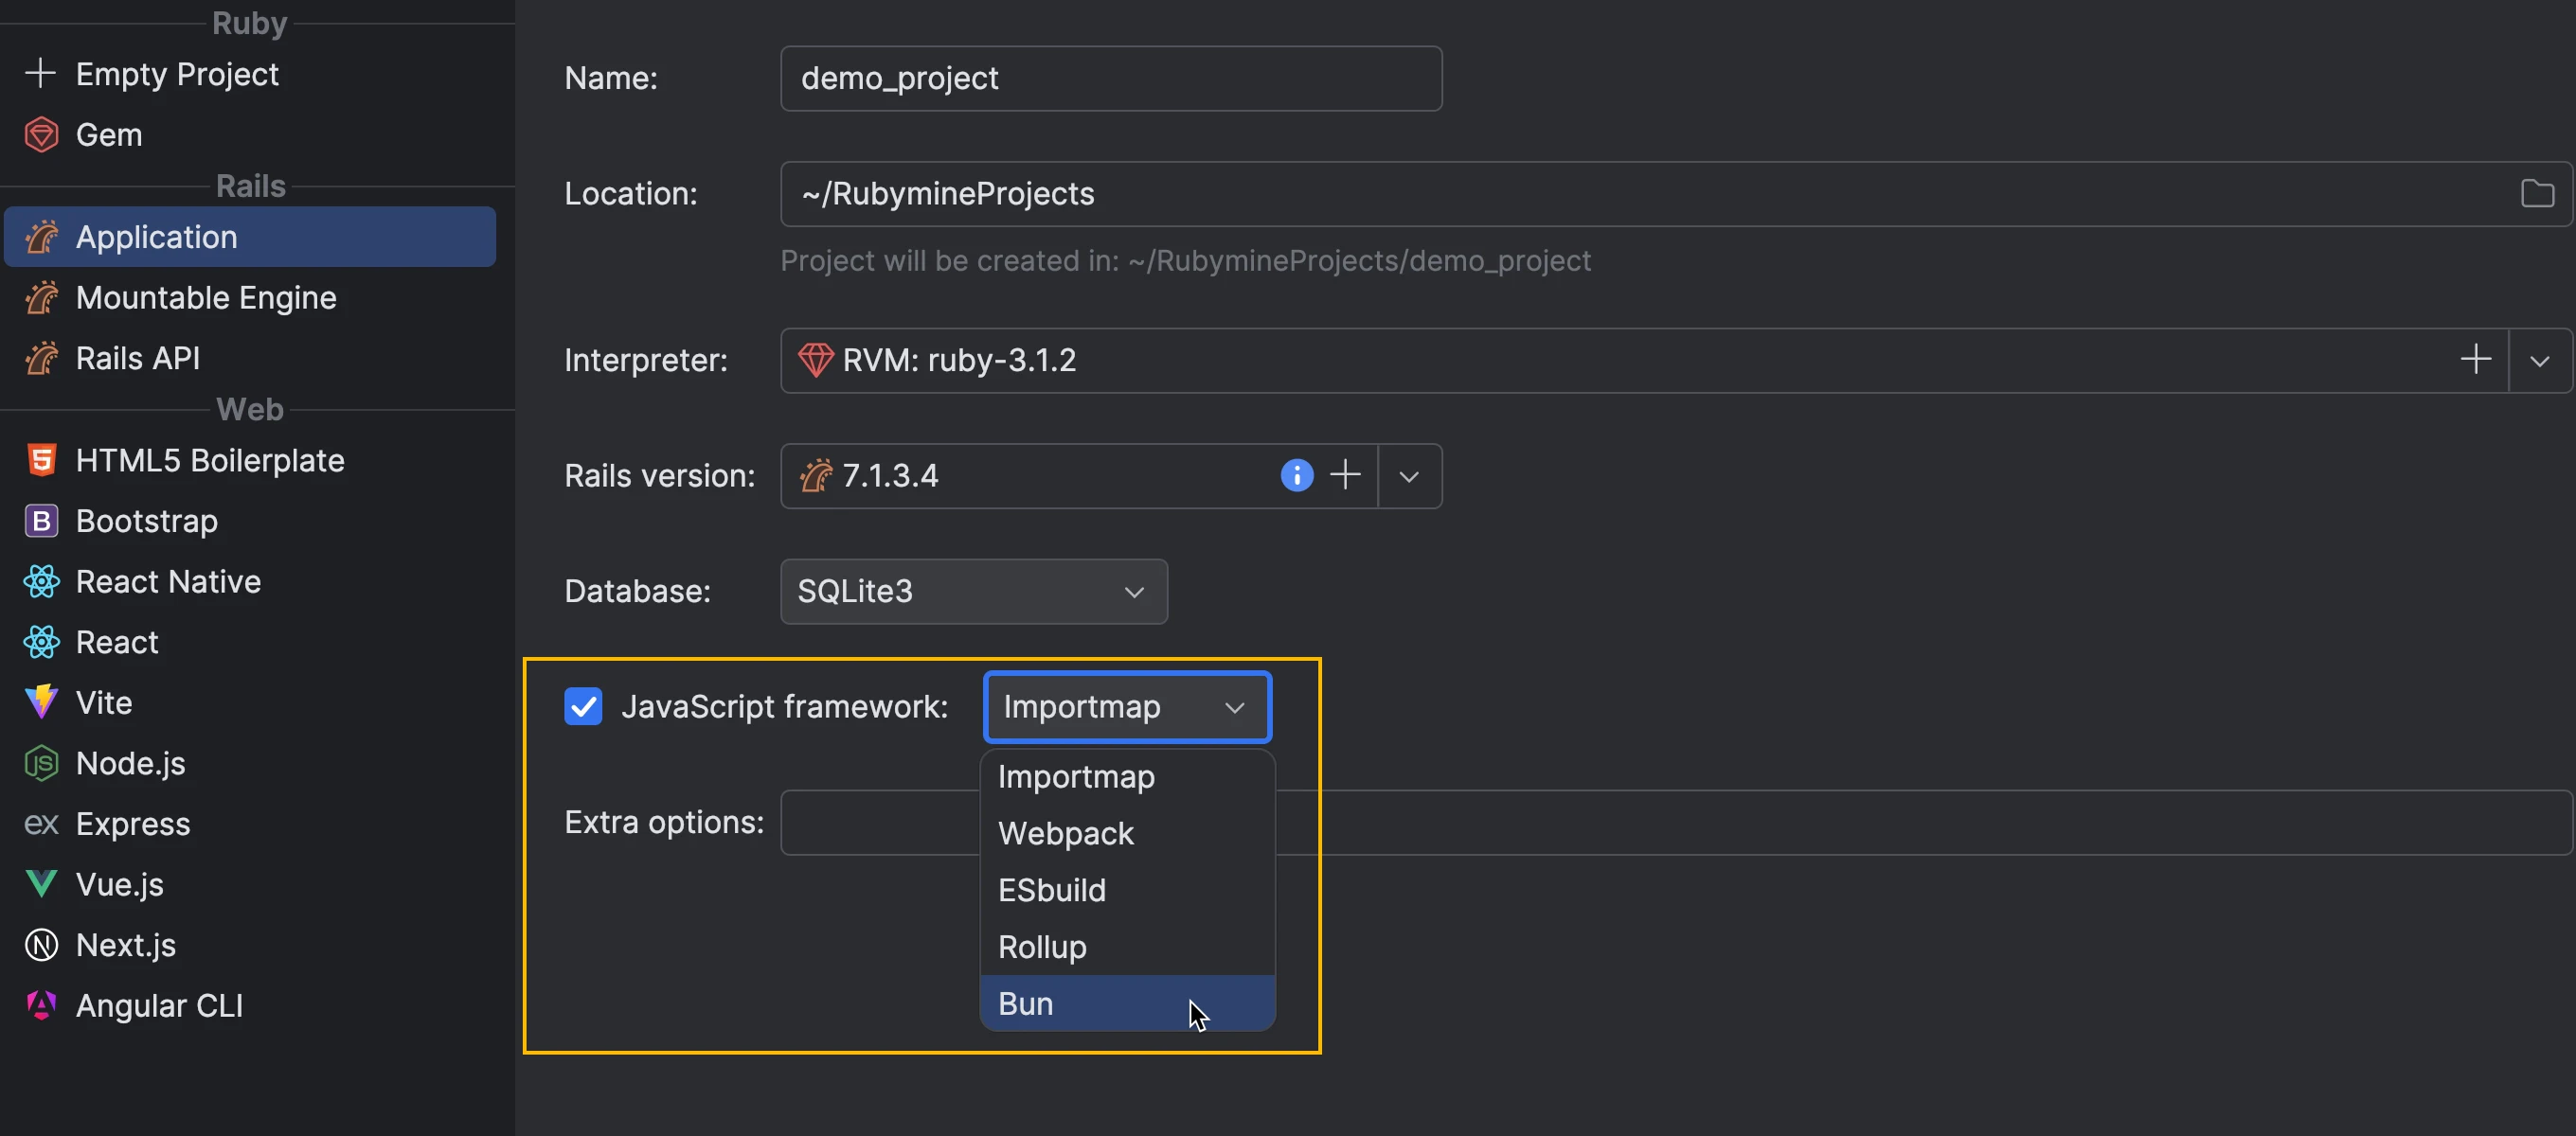The width and height of the screenshot is (2576, 1136).
Task: Click the plus icon in Interpreter field
Action: pos(2475,359)
